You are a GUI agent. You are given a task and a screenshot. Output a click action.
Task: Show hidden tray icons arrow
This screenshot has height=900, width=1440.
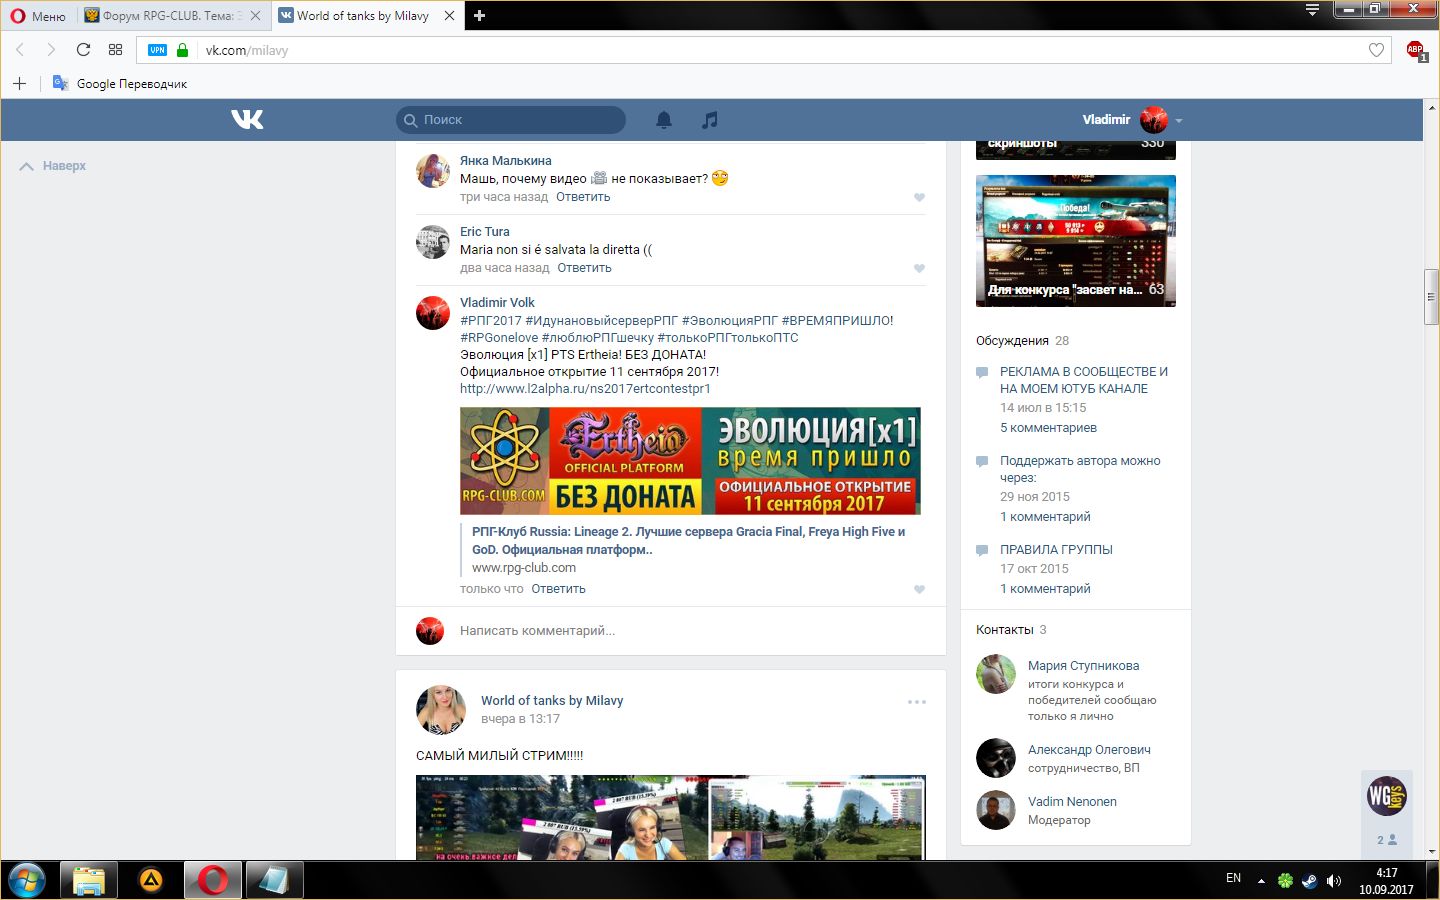(1261, 881)
